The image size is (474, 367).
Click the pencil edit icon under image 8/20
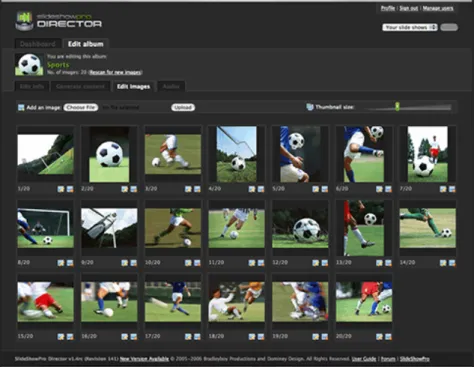(x=61, y=263)
